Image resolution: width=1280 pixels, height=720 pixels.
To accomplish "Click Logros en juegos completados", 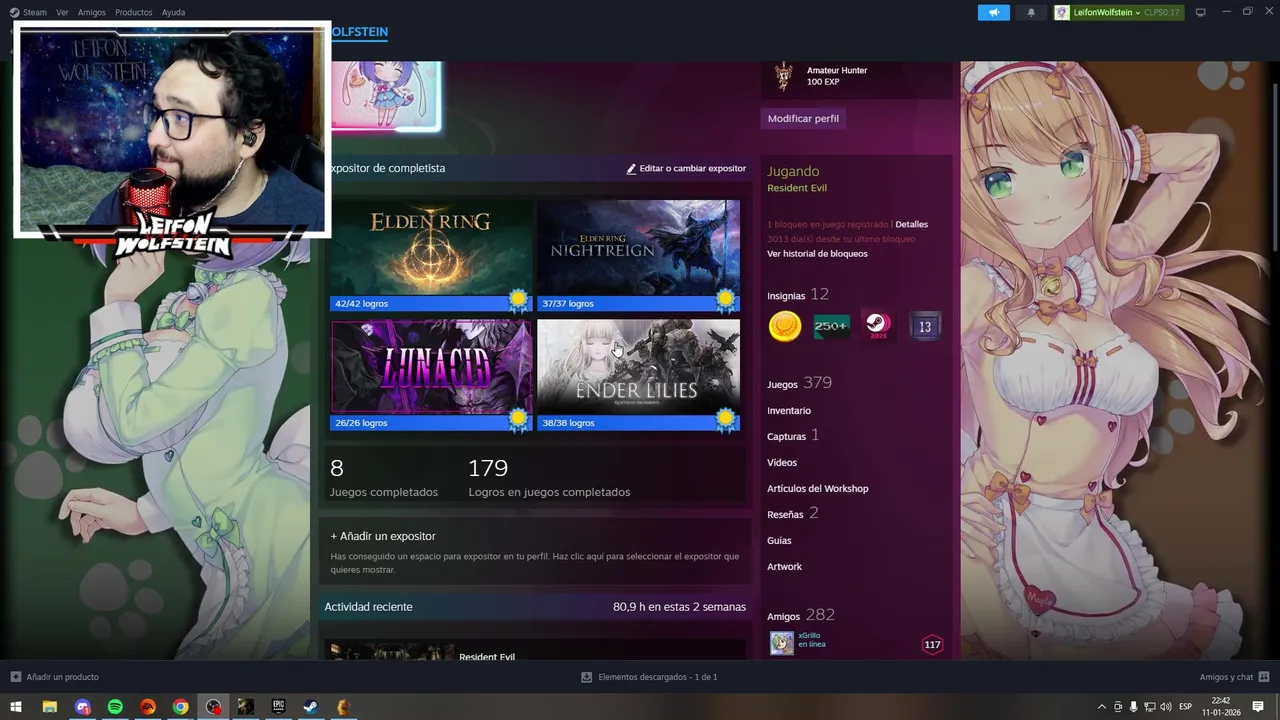I will pyautogui.click(x=549, y=492).
